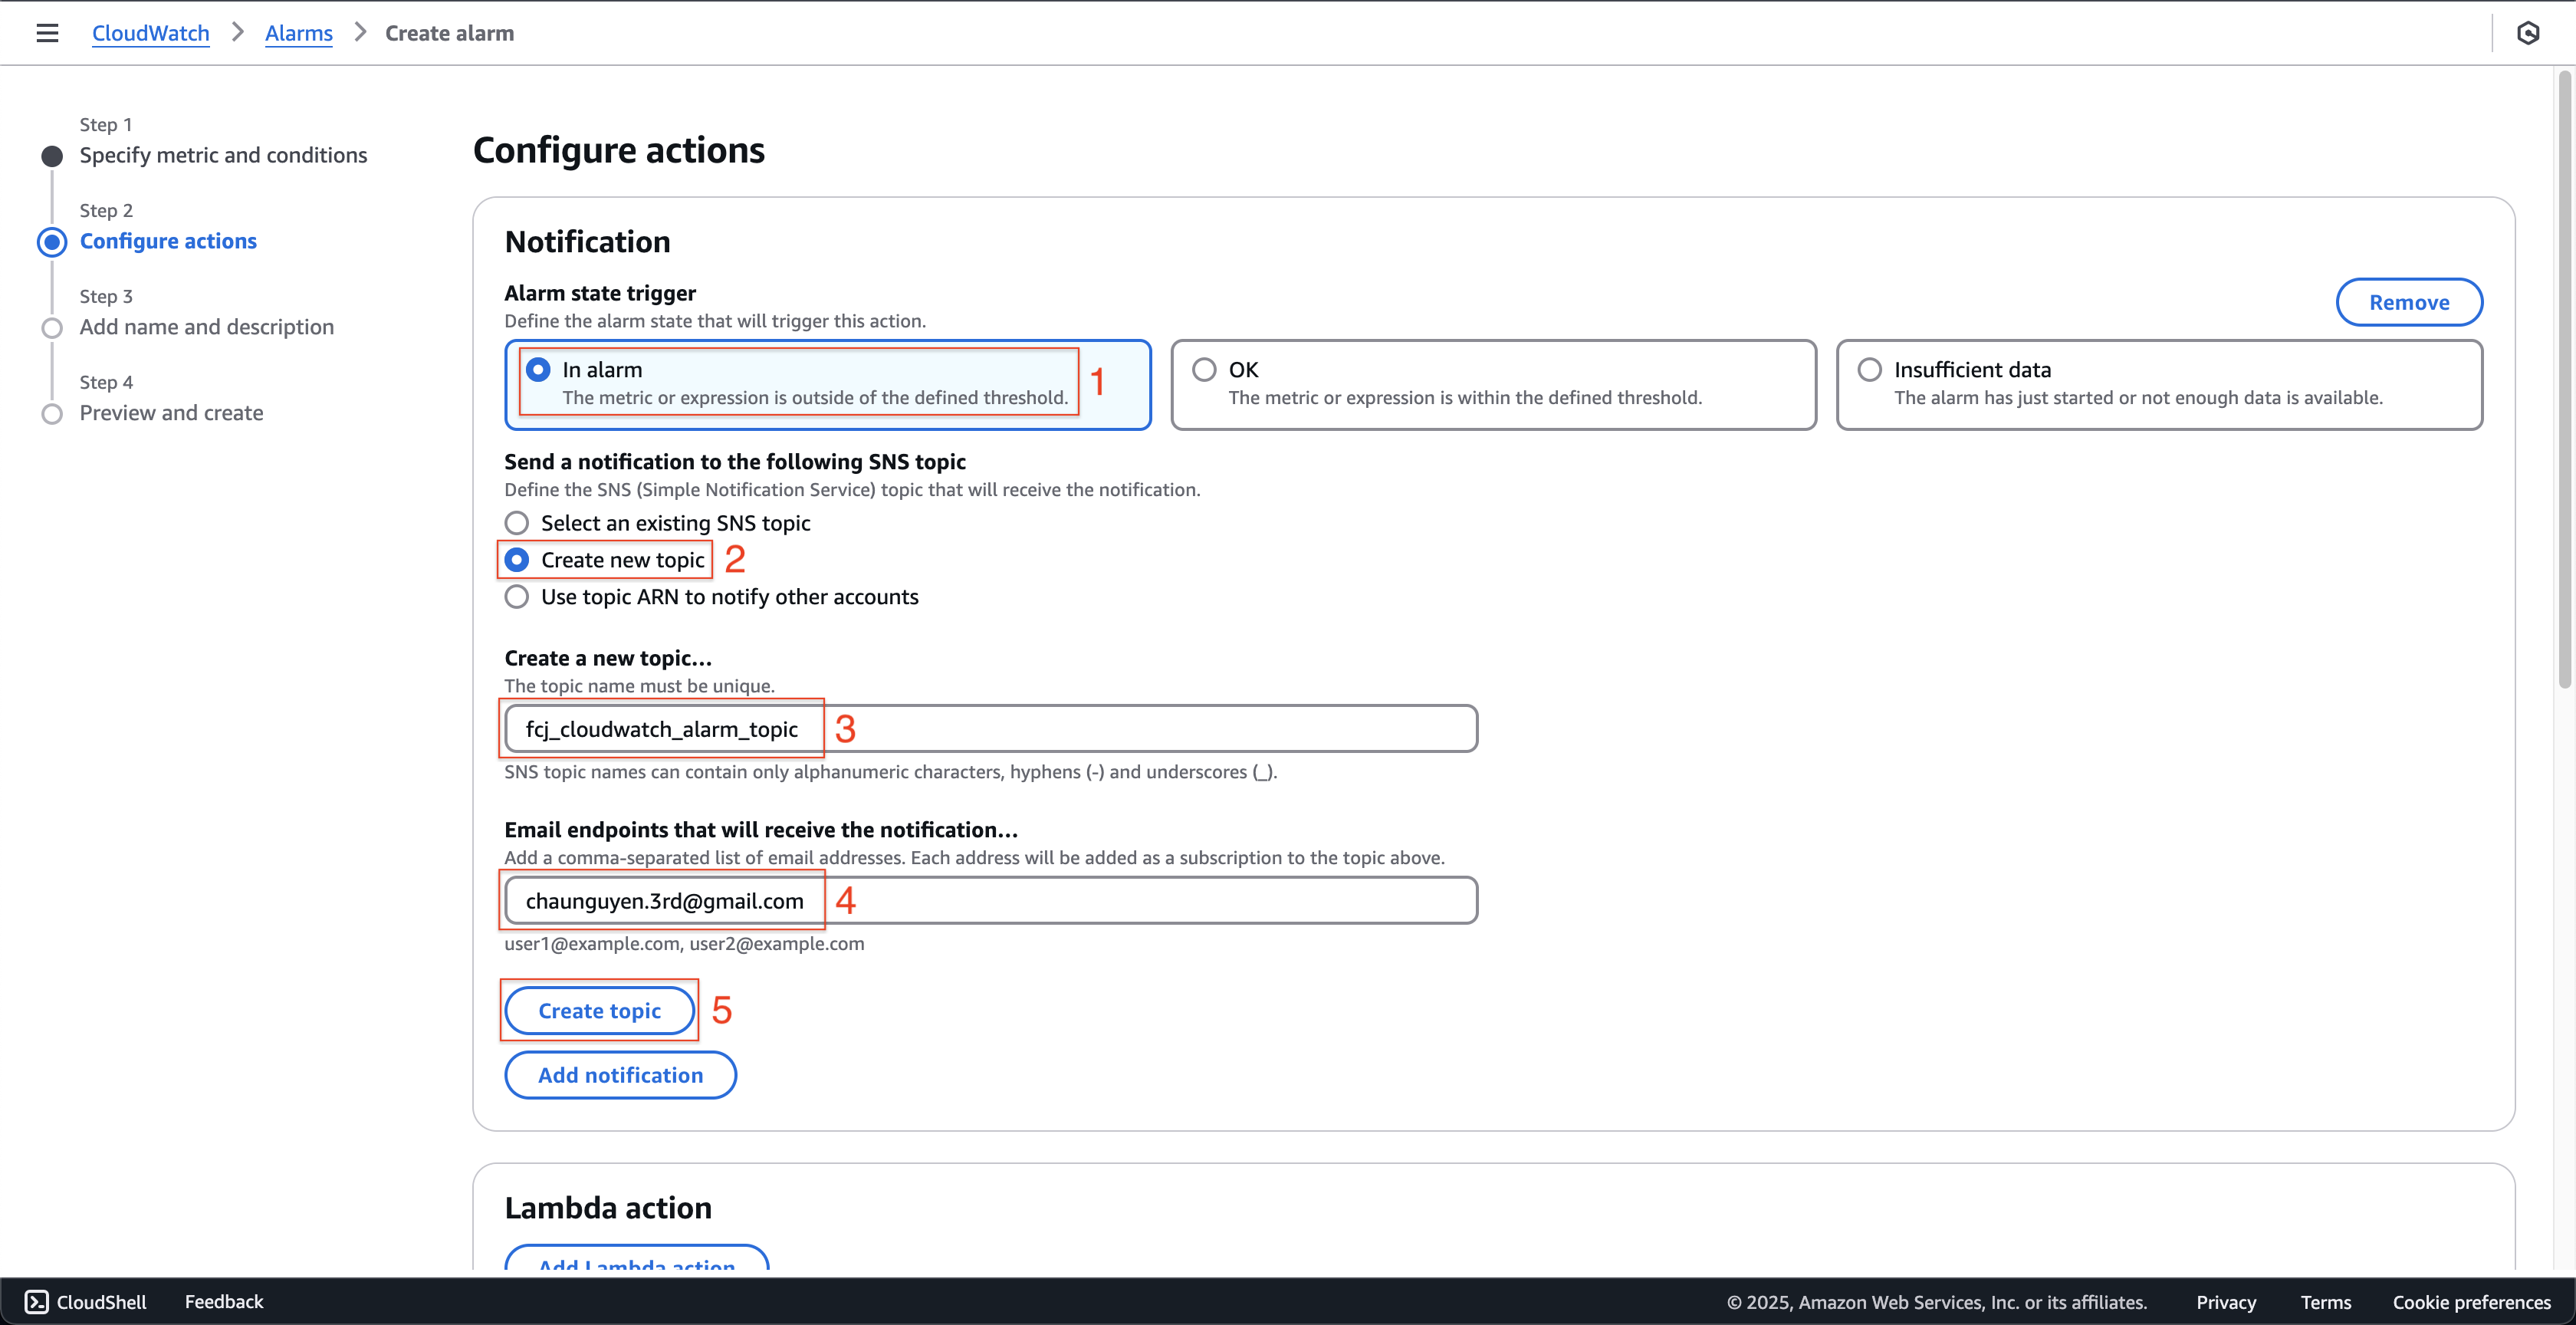
Task: Expand the Use topic ARN option
Action: [x=517, y=595]
